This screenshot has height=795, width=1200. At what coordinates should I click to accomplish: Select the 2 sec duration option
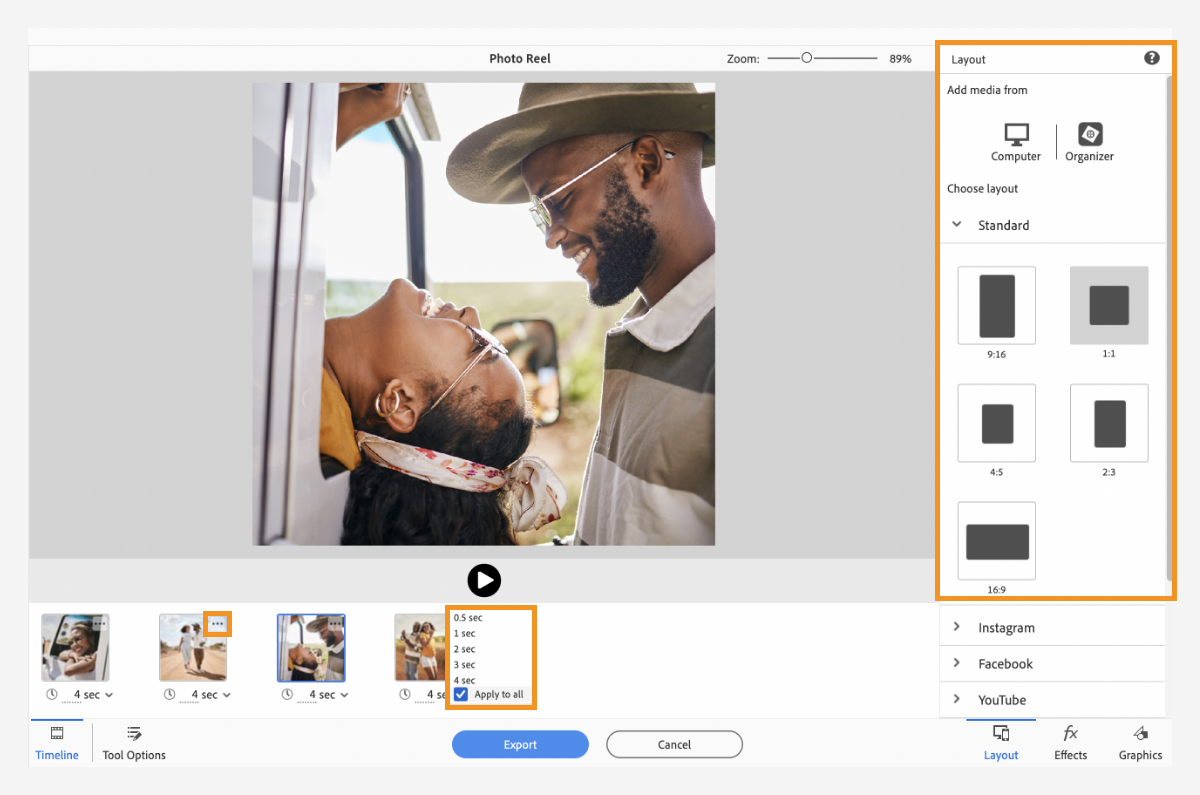(x=464, y=649)
